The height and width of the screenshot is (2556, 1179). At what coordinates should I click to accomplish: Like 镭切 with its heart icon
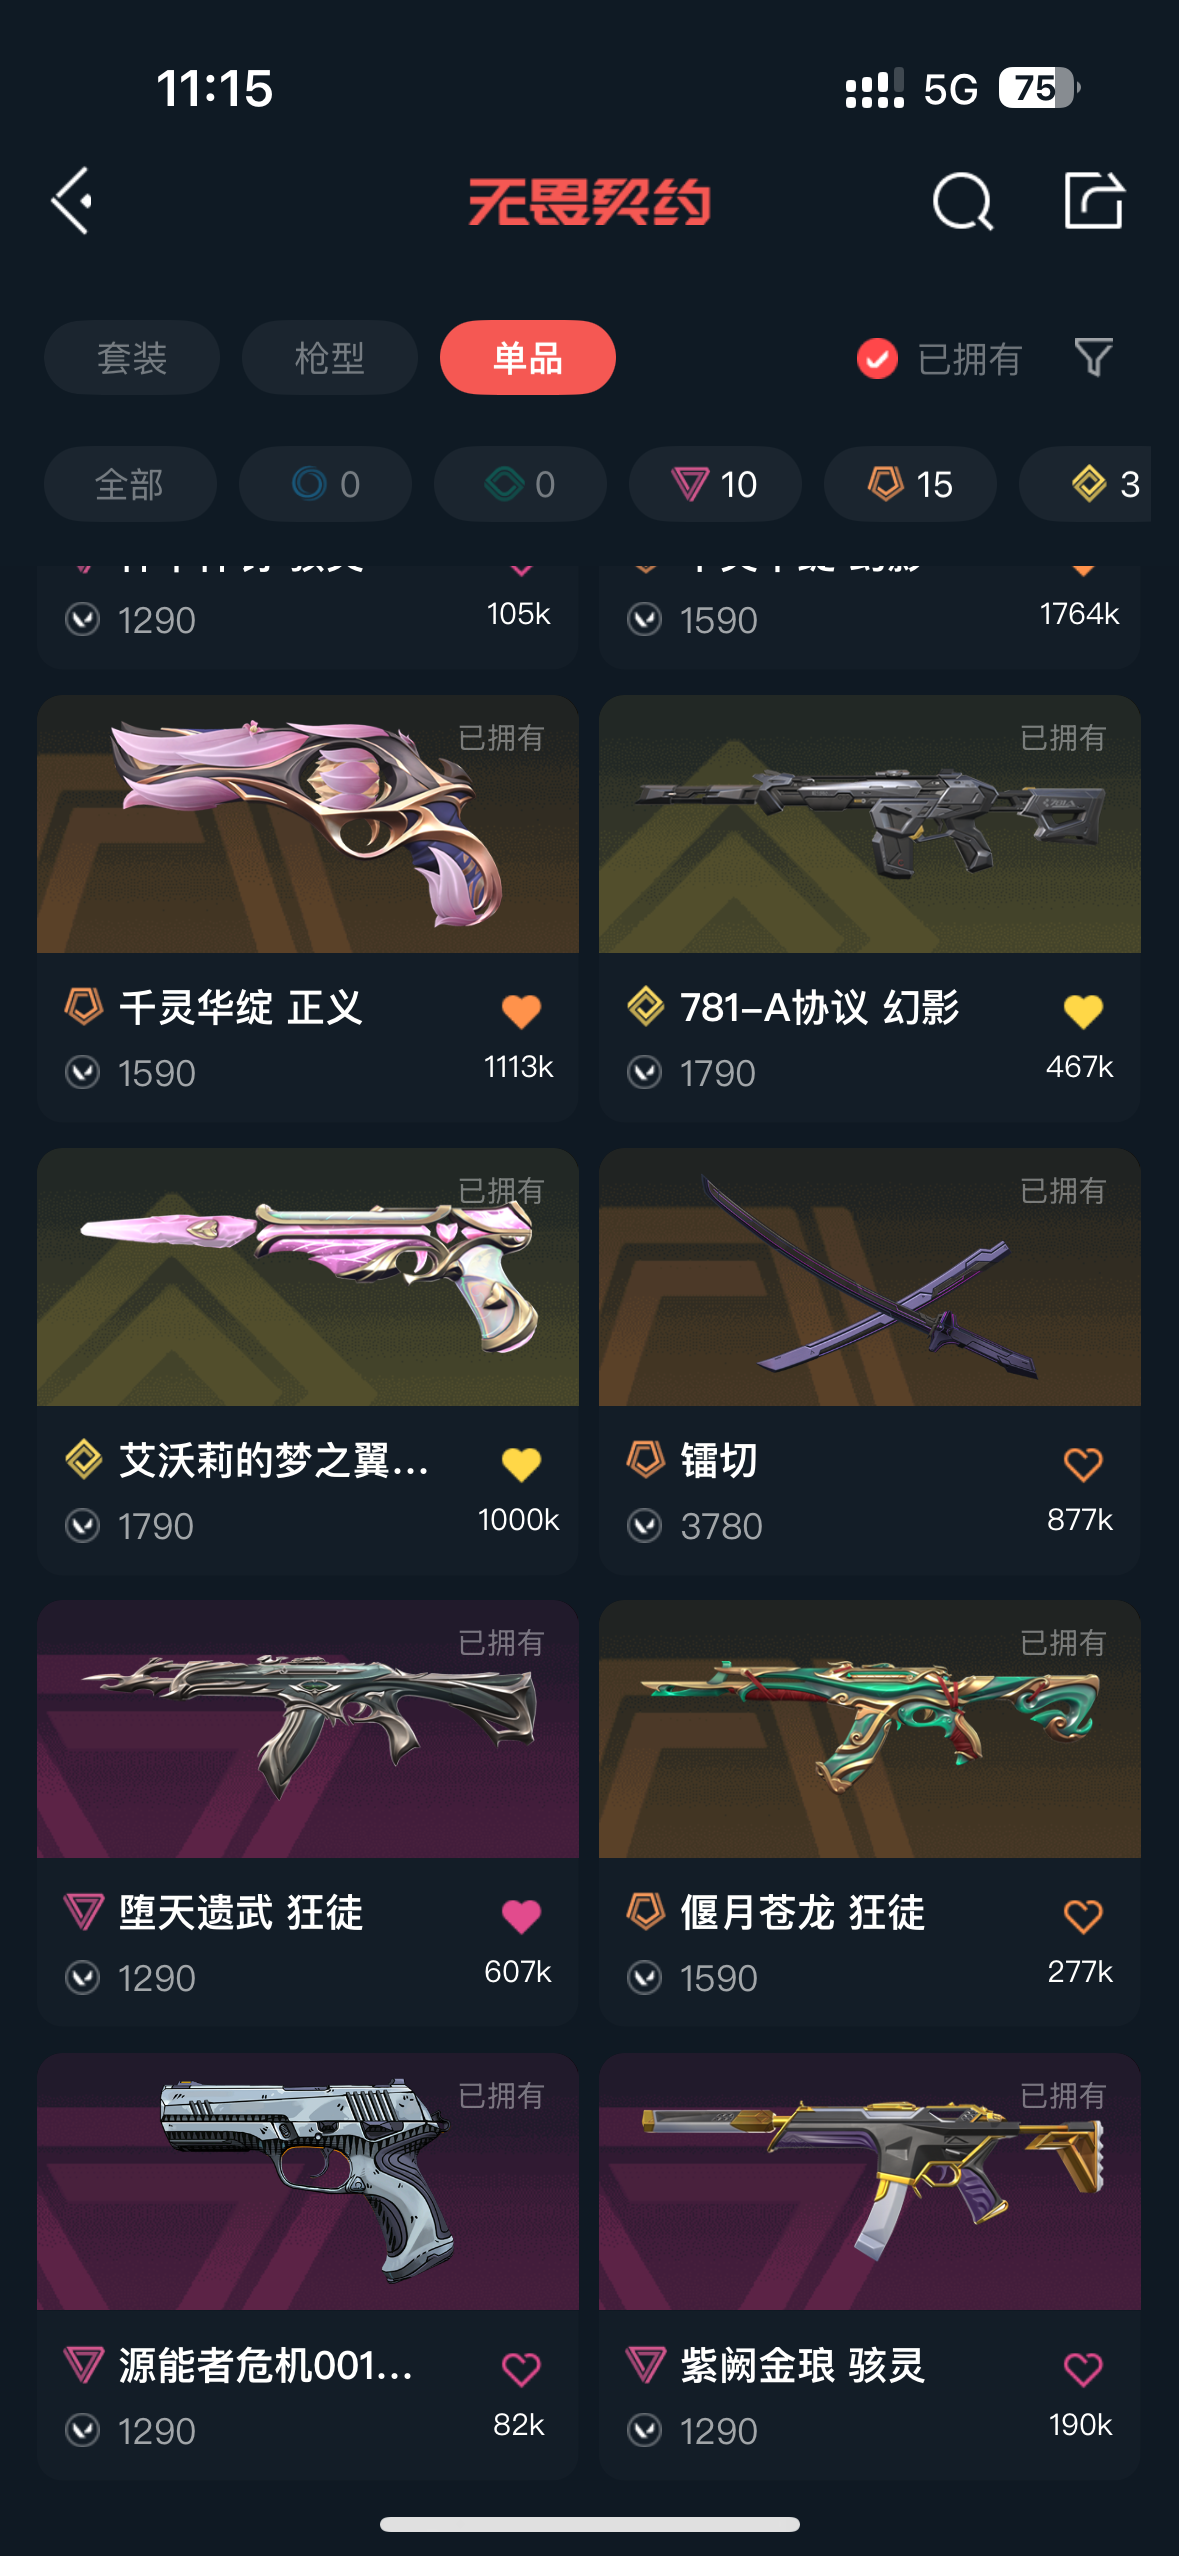pos(1083,1464)
